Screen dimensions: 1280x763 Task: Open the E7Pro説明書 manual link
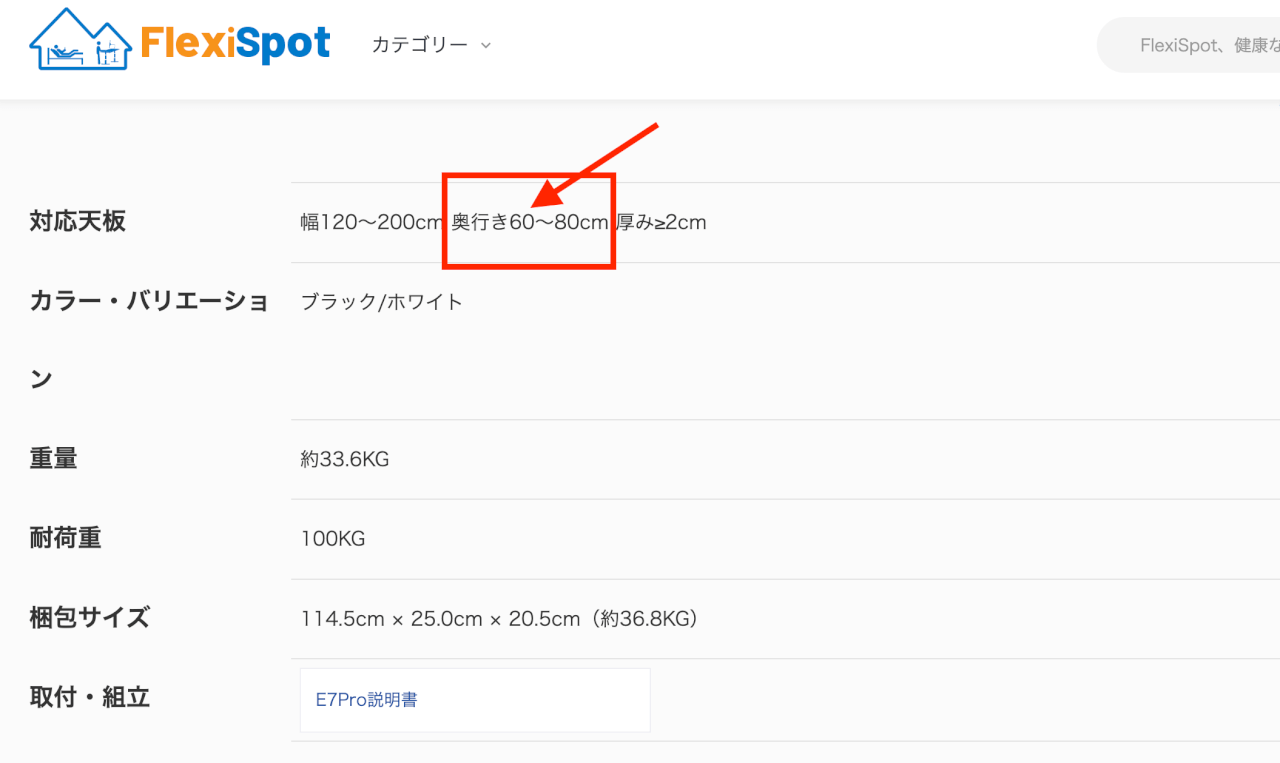click(367, 700)
